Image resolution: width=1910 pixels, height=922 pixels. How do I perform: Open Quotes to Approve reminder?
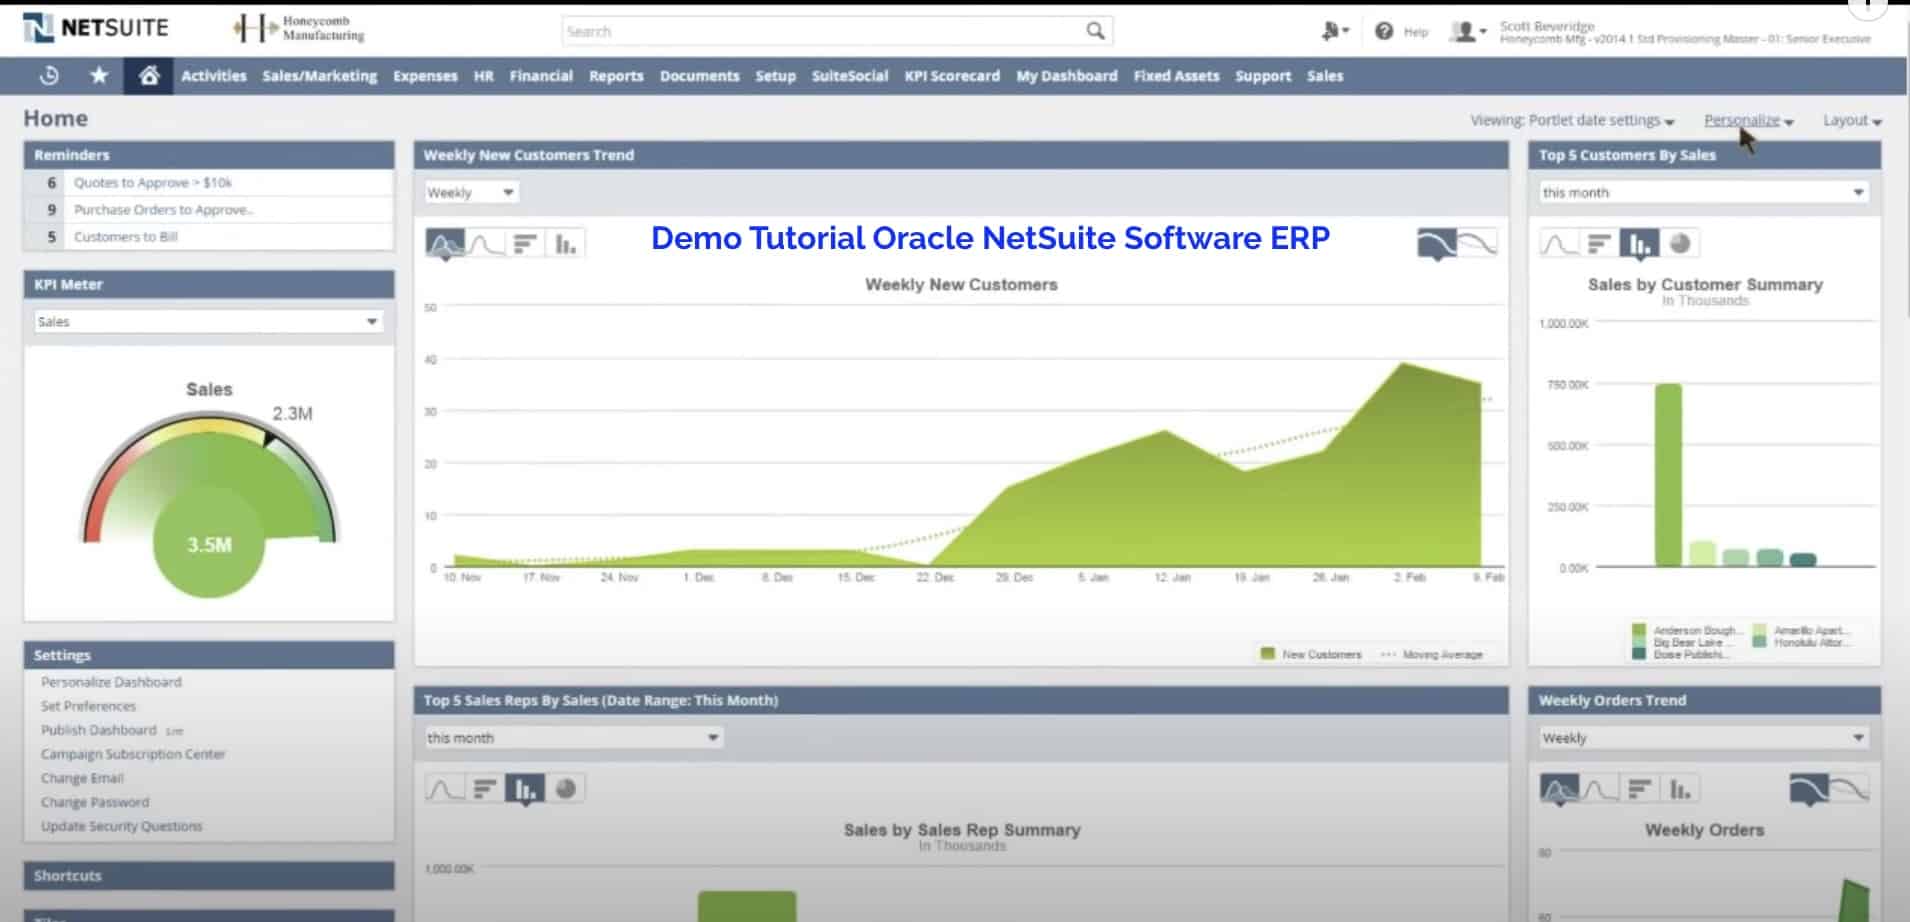[153, 183]
